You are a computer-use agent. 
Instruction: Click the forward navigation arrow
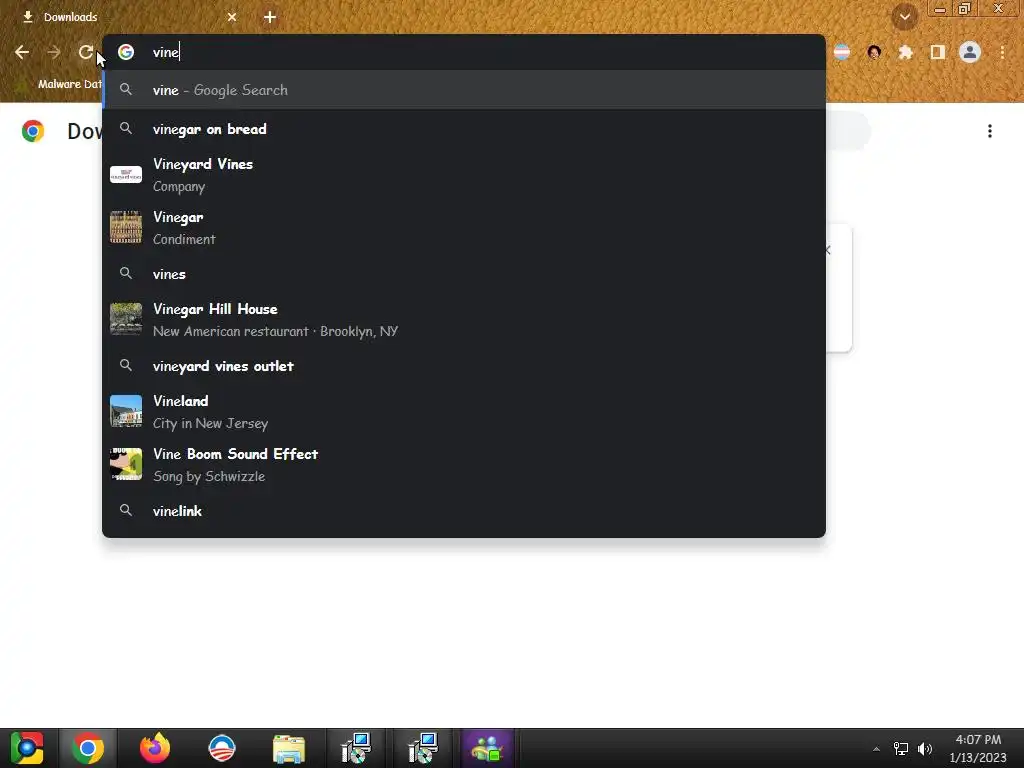54,52
